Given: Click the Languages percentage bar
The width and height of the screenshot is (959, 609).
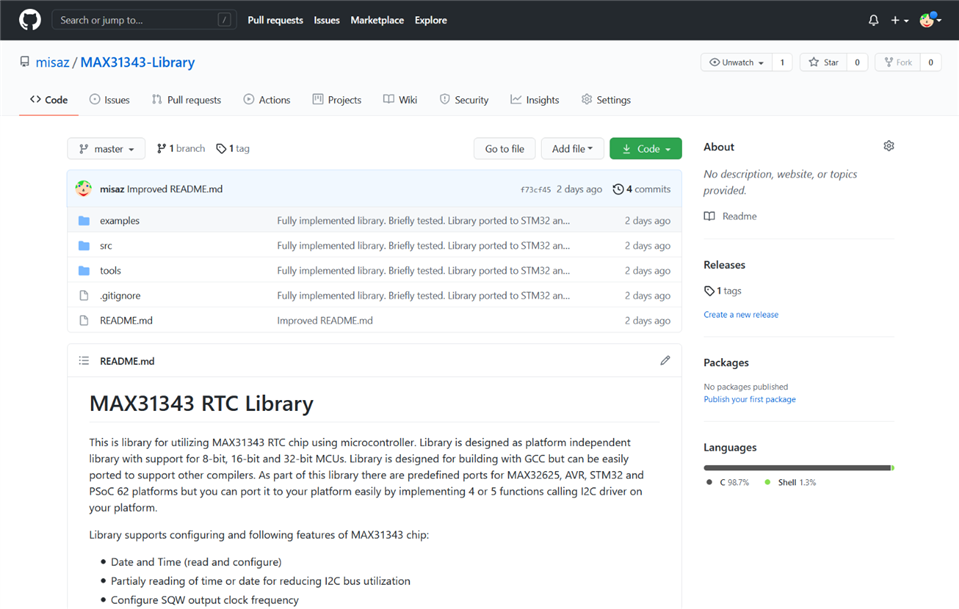Looking at the screenshot, I should tap(798, 467).
